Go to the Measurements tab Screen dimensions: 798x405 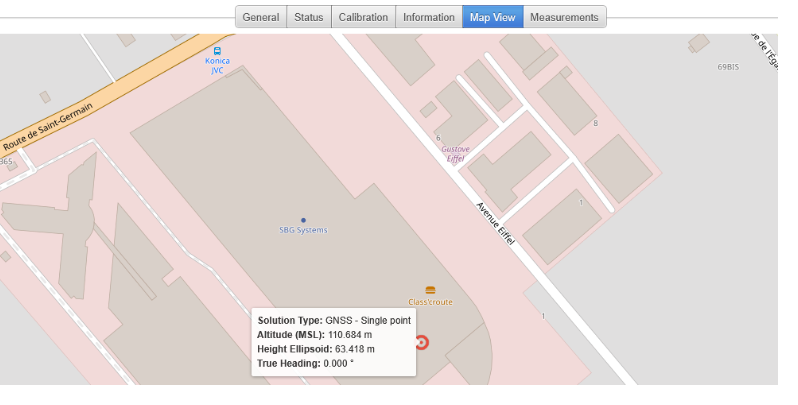tap(564, 17)
